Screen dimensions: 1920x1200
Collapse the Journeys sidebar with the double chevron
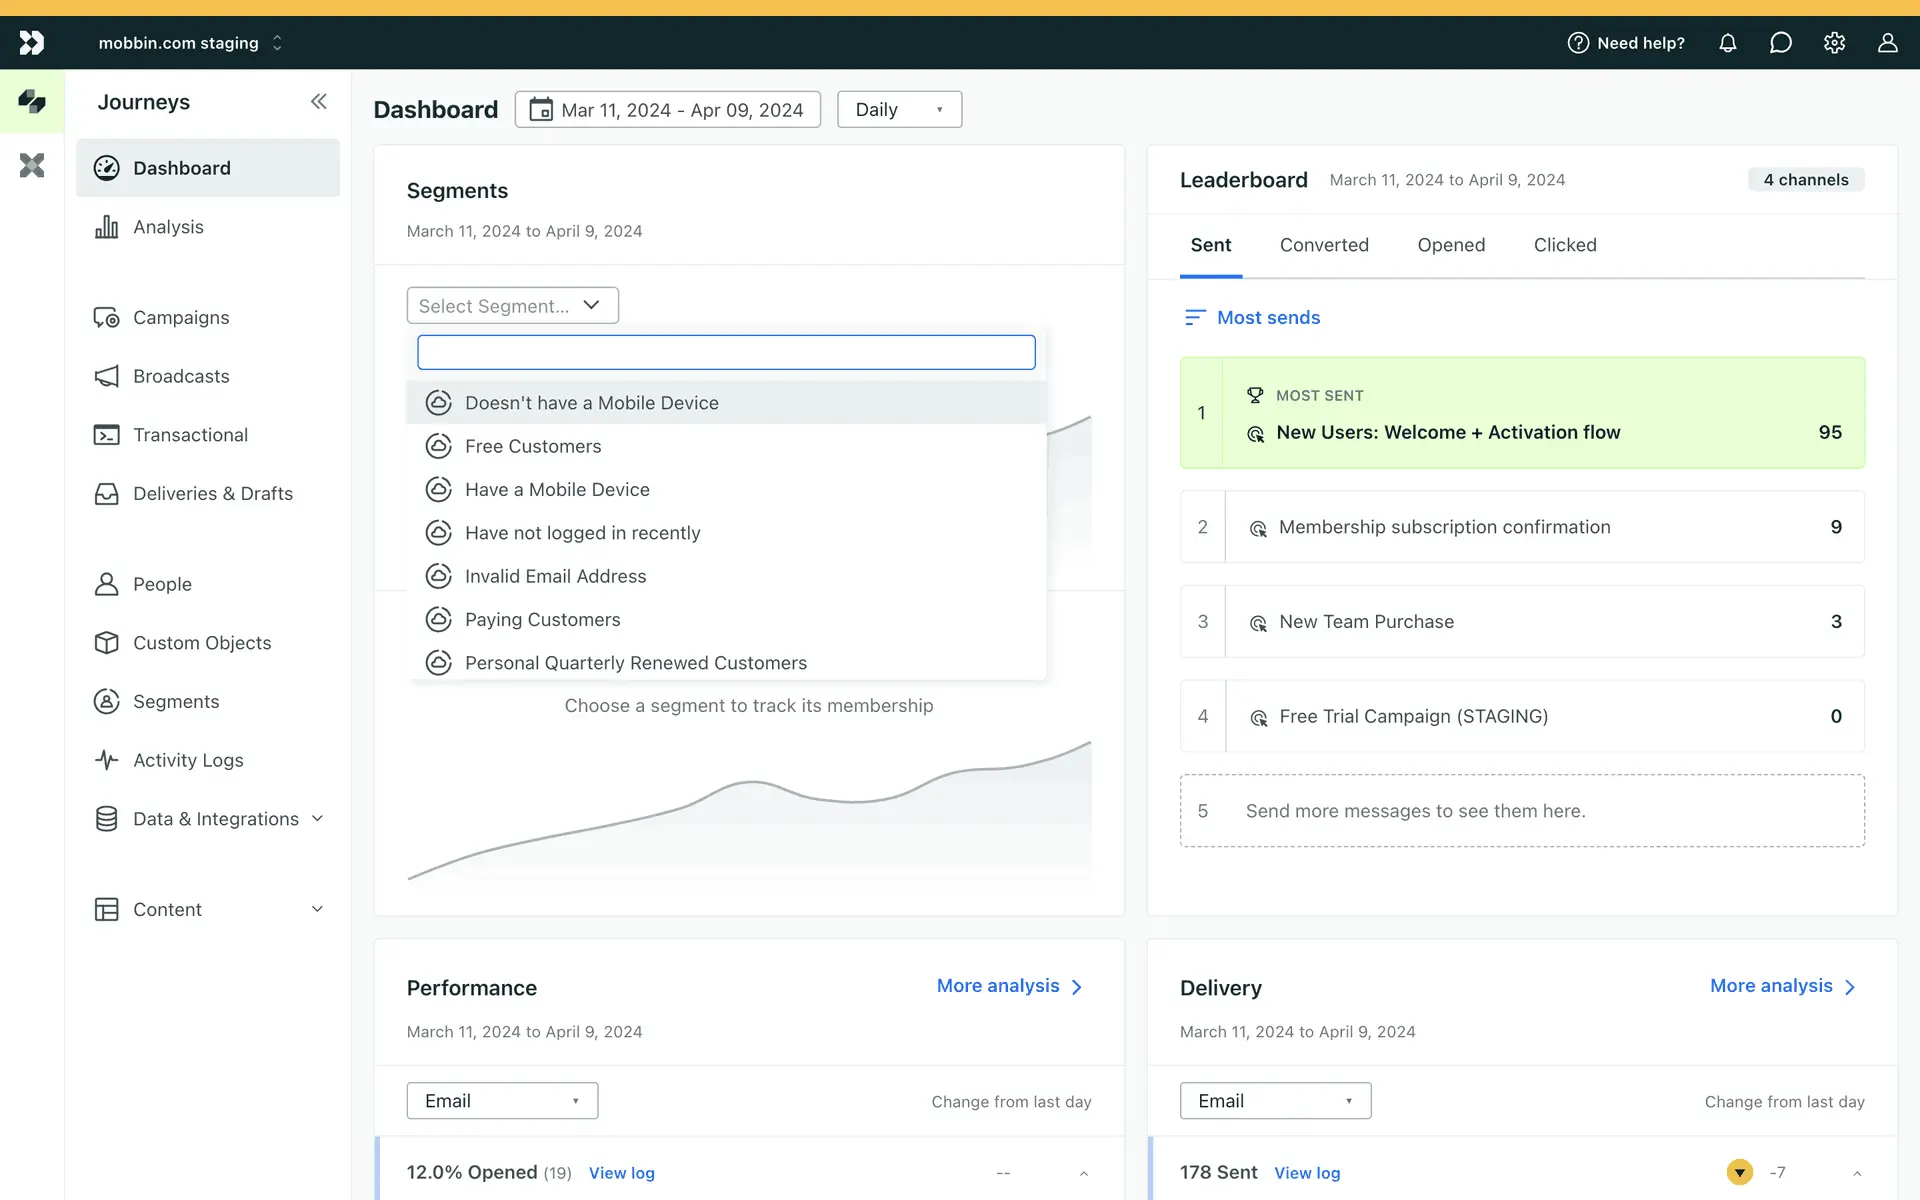318,101
